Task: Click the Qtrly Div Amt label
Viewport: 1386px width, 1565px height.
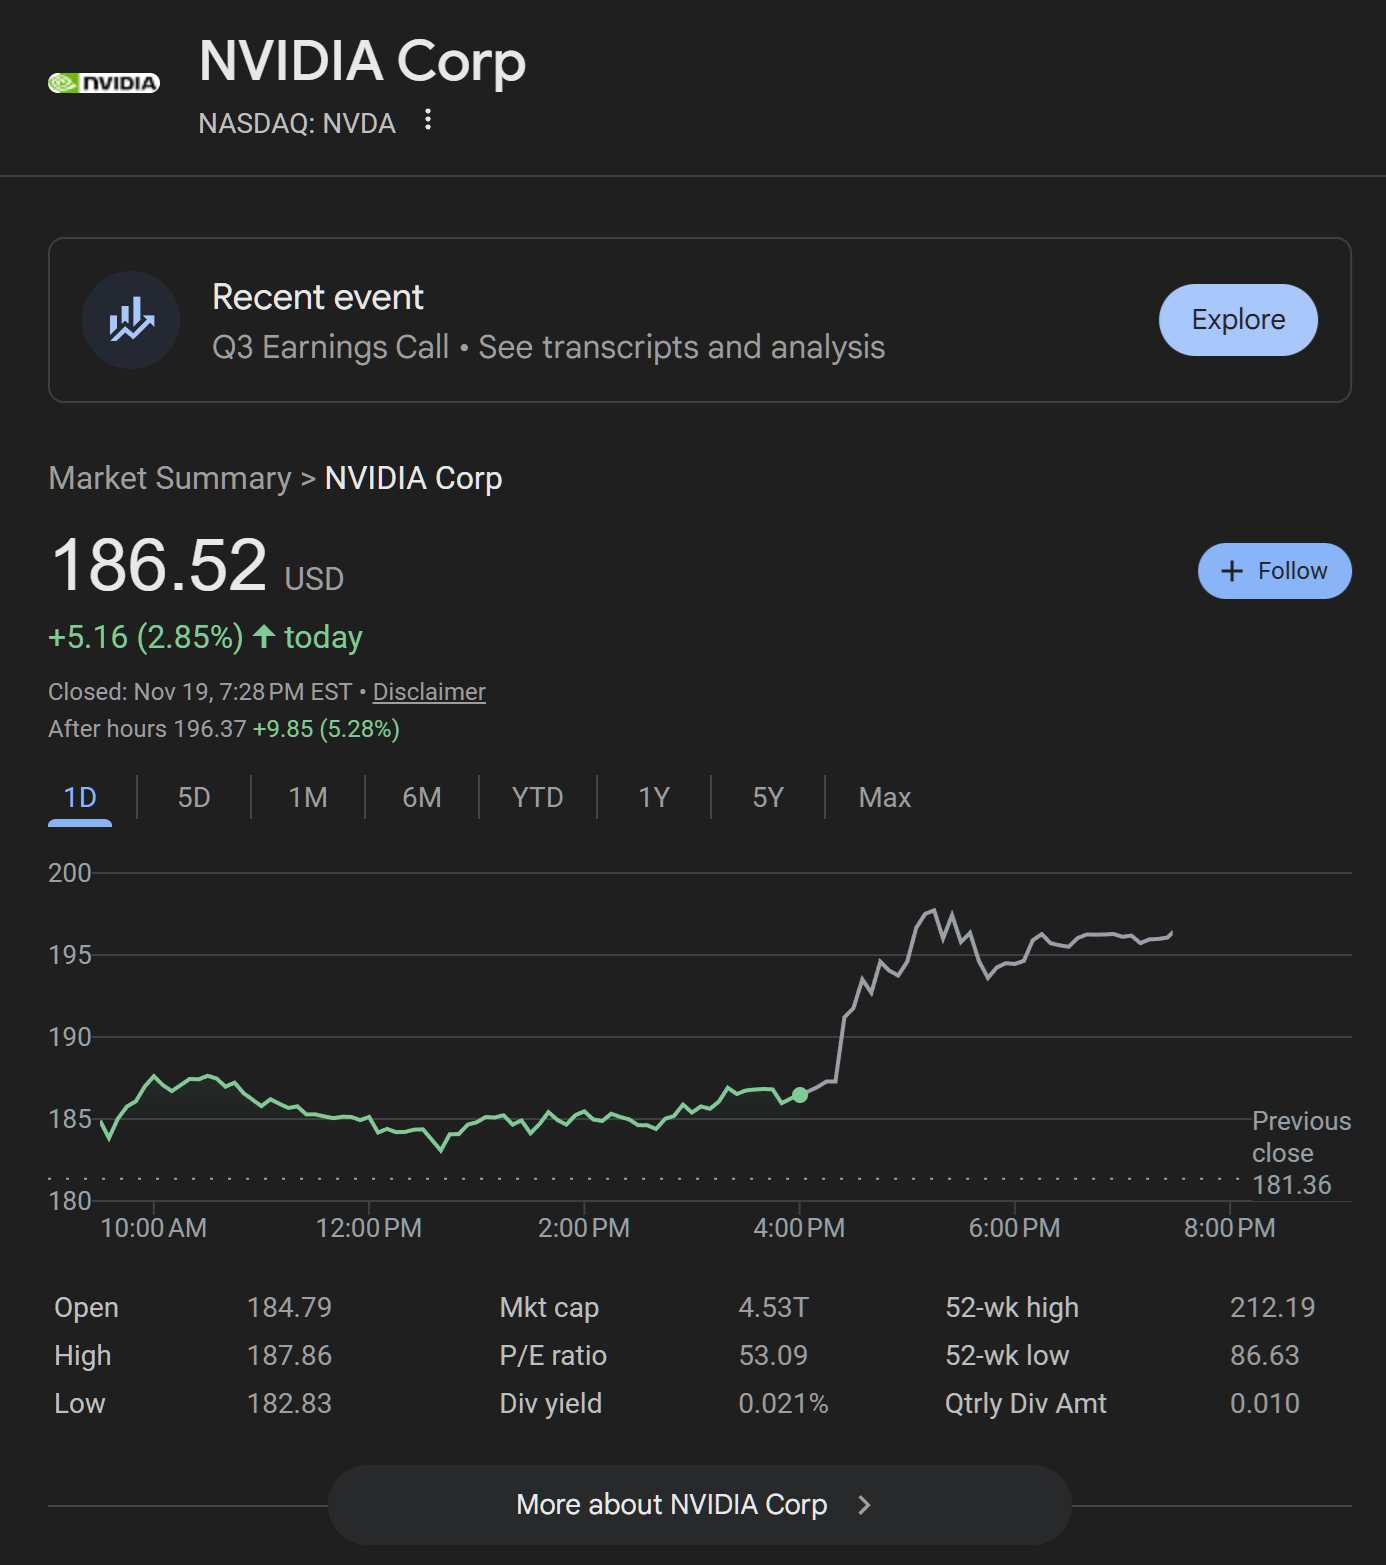Action: click(1026, 1404)
